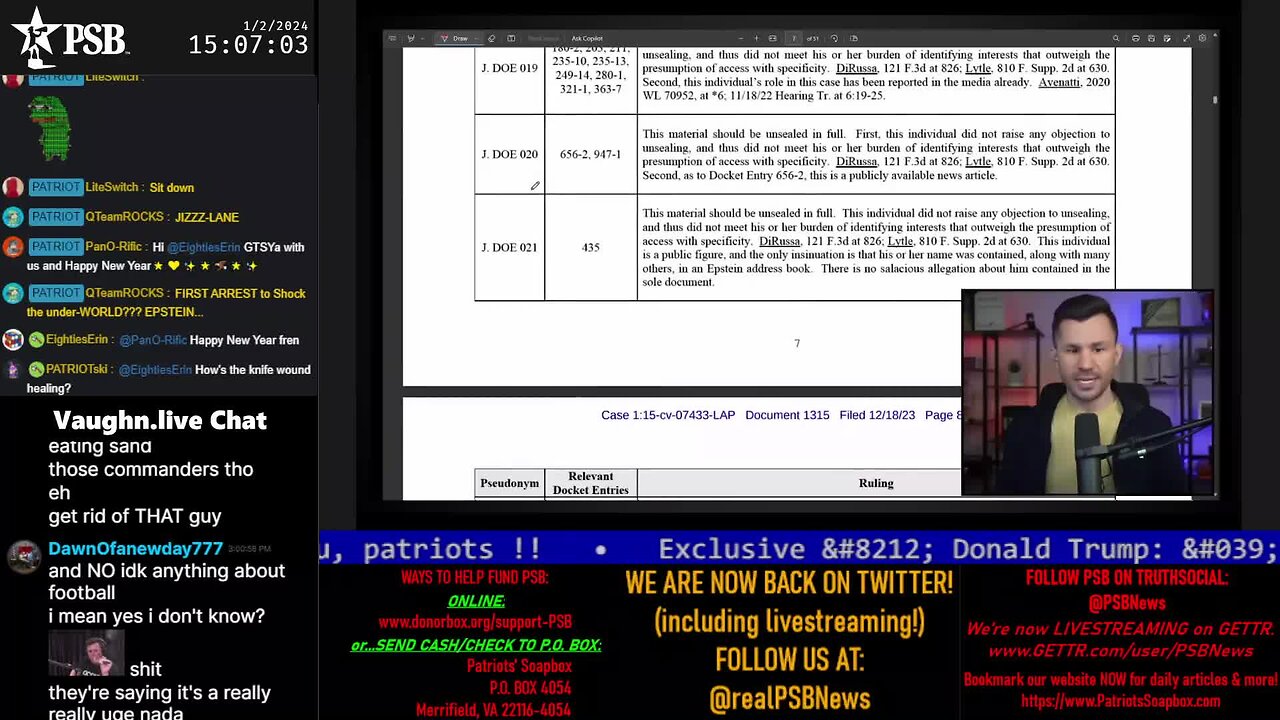This screenshot has width=1280, height=720.
Task: Expand the Highlight tool options arrow
Action: click(x=423, y=38)
